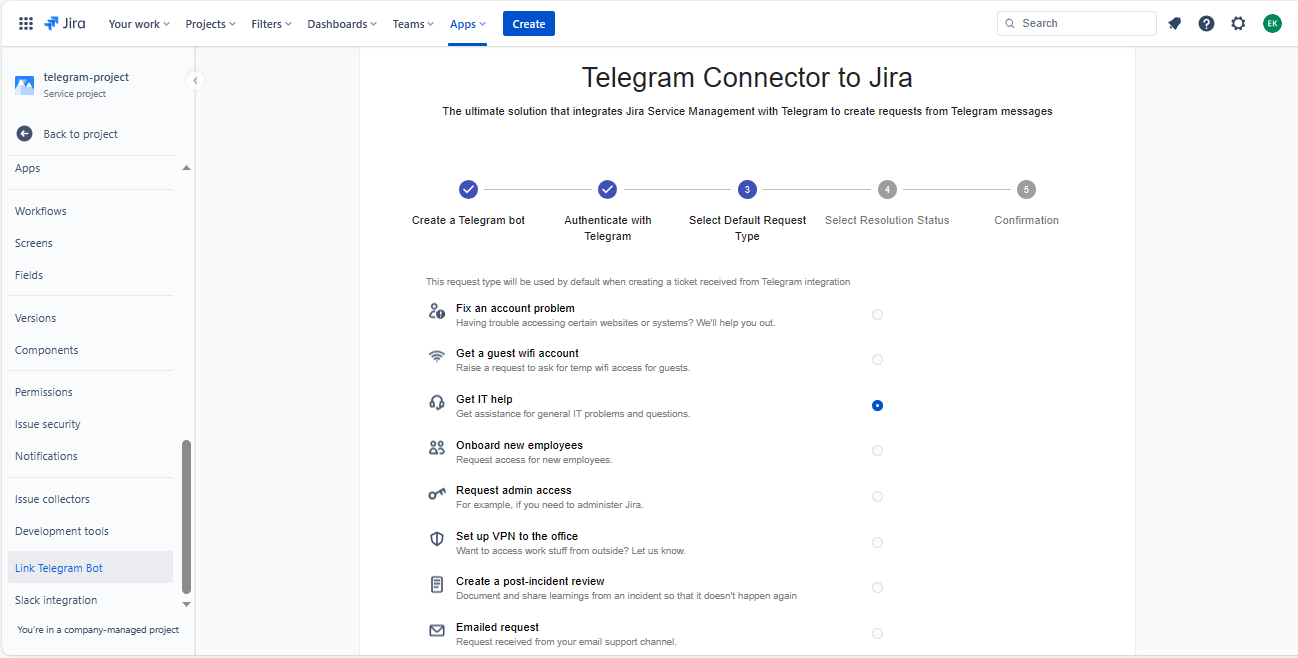Expand the Your work dropdown
This screenshot has height=658, width=1298.
click(139, 24)
